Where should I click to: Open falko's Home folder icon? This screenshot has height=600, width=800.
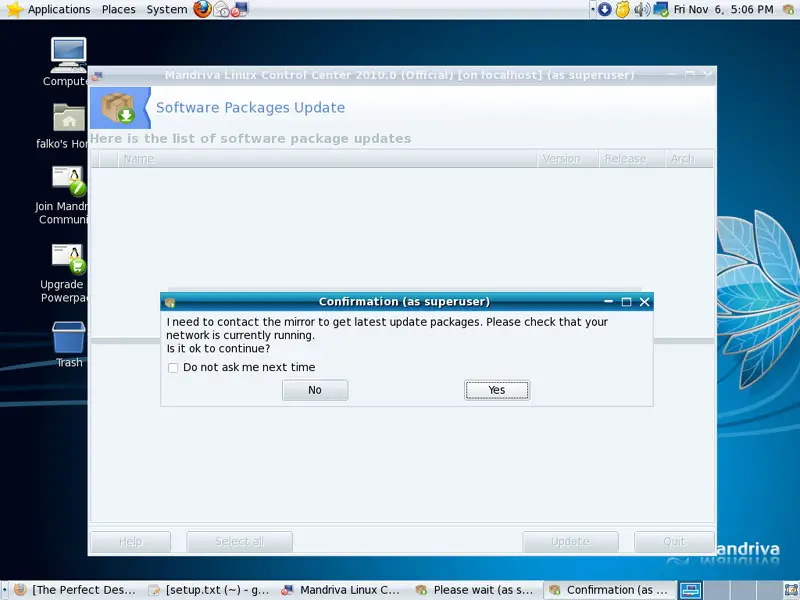click(x=68, y=118)
